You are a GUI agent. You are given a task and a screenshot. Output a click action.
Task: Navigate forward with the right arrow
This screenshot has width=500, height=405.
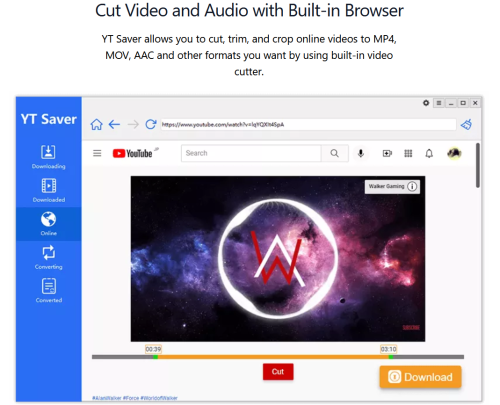coord(133,125)
